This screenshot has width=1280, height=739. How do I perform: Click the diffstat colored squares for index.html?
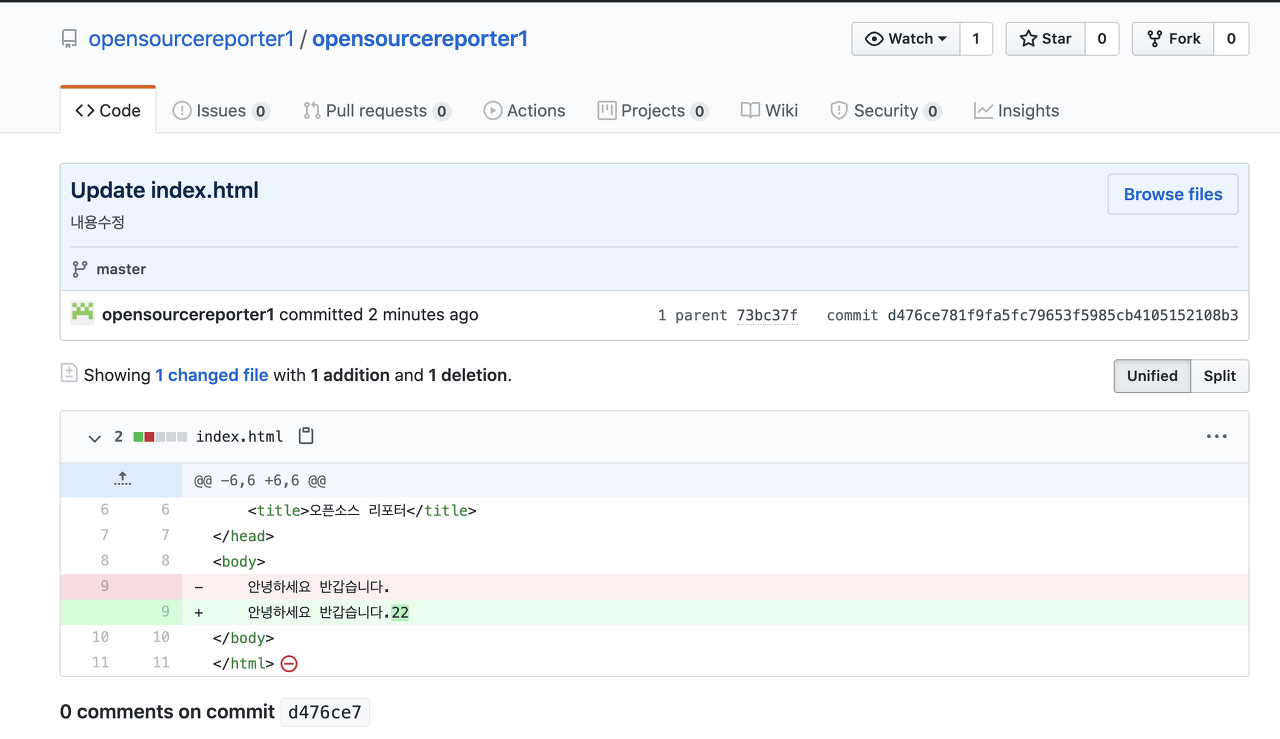pos(160,437)
